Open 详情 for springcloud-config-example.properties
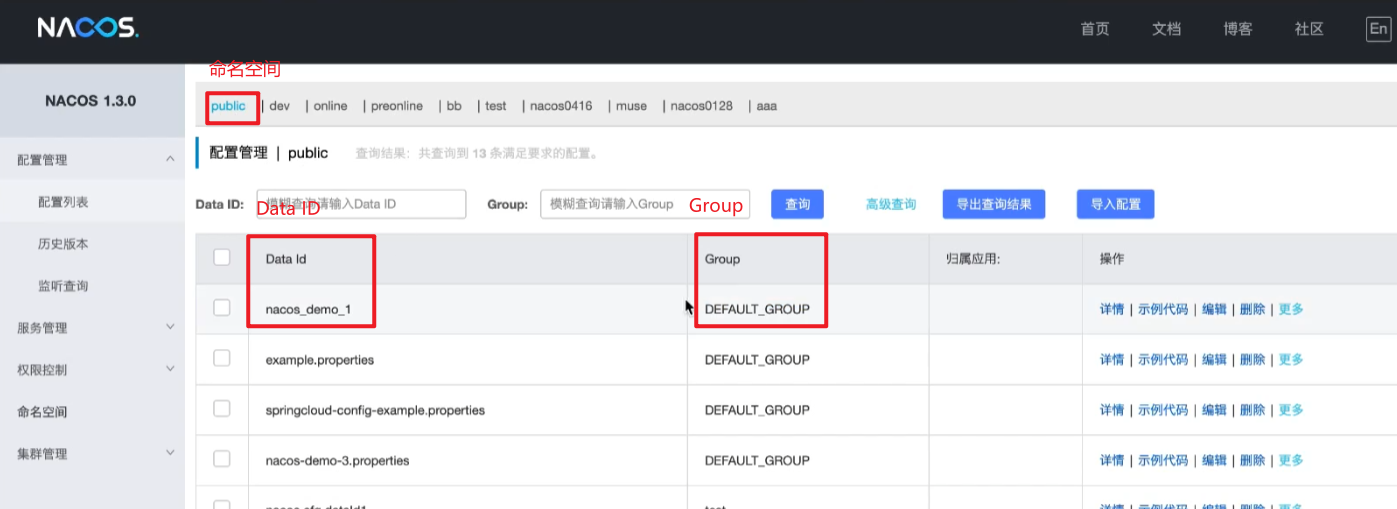The height and width of the screenshot is (509, 1397). pyautogui.click(x=1112, y=410)
